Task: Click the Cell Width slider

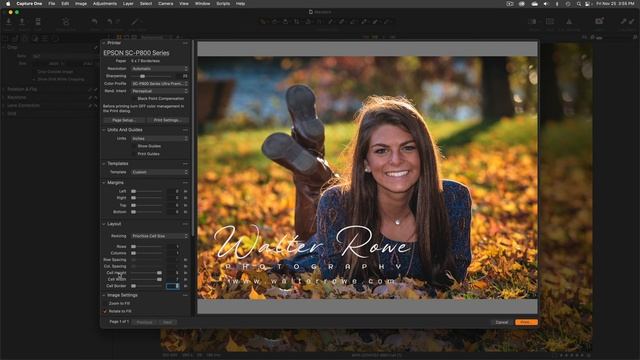Action: (147, 280)
